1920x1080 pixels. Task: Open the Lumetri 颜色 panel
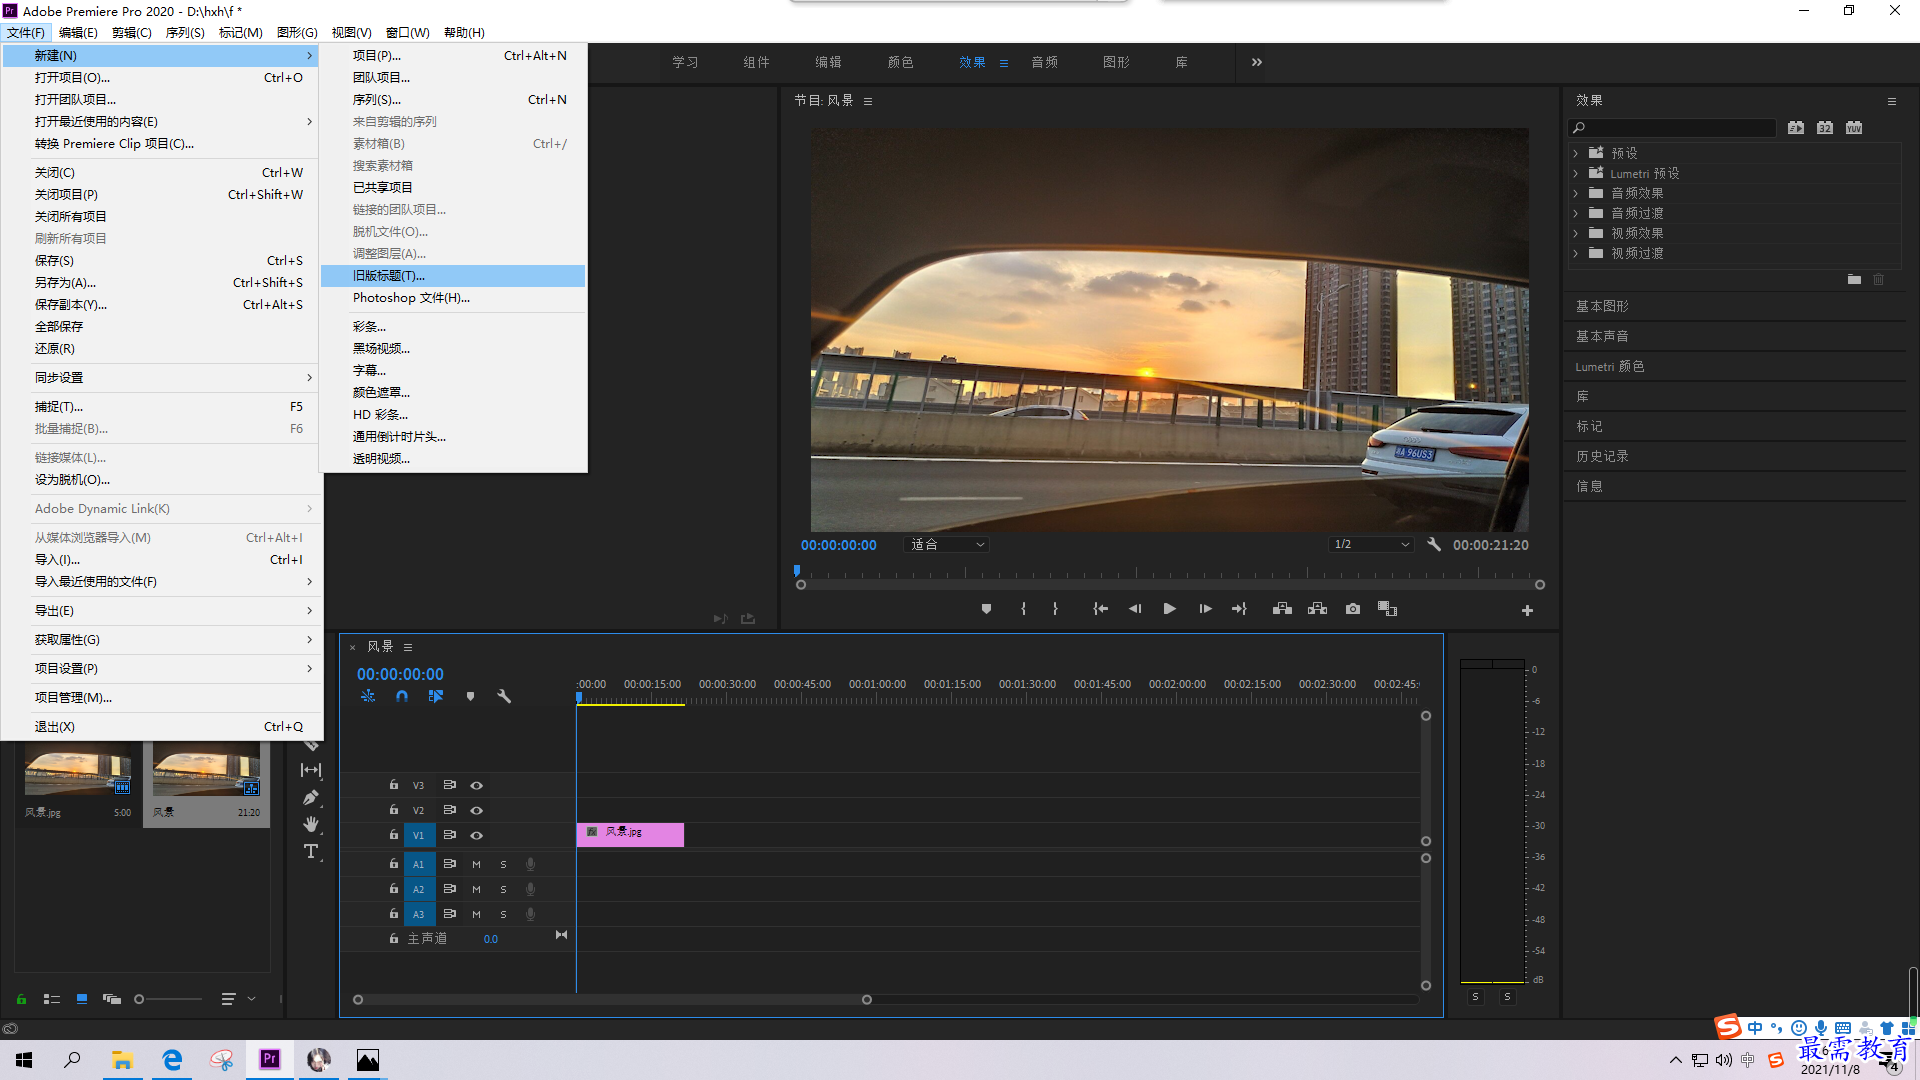tap(1609, 366)
